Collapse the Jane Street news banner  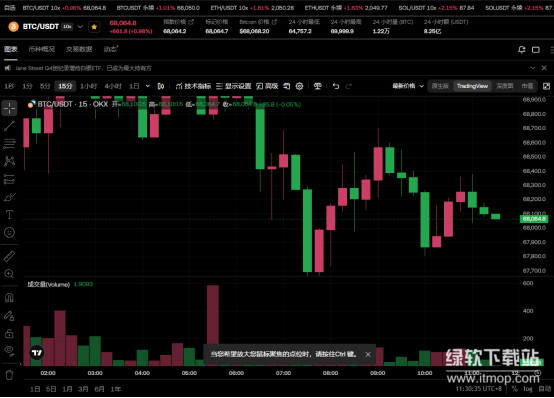coord(533,68)
